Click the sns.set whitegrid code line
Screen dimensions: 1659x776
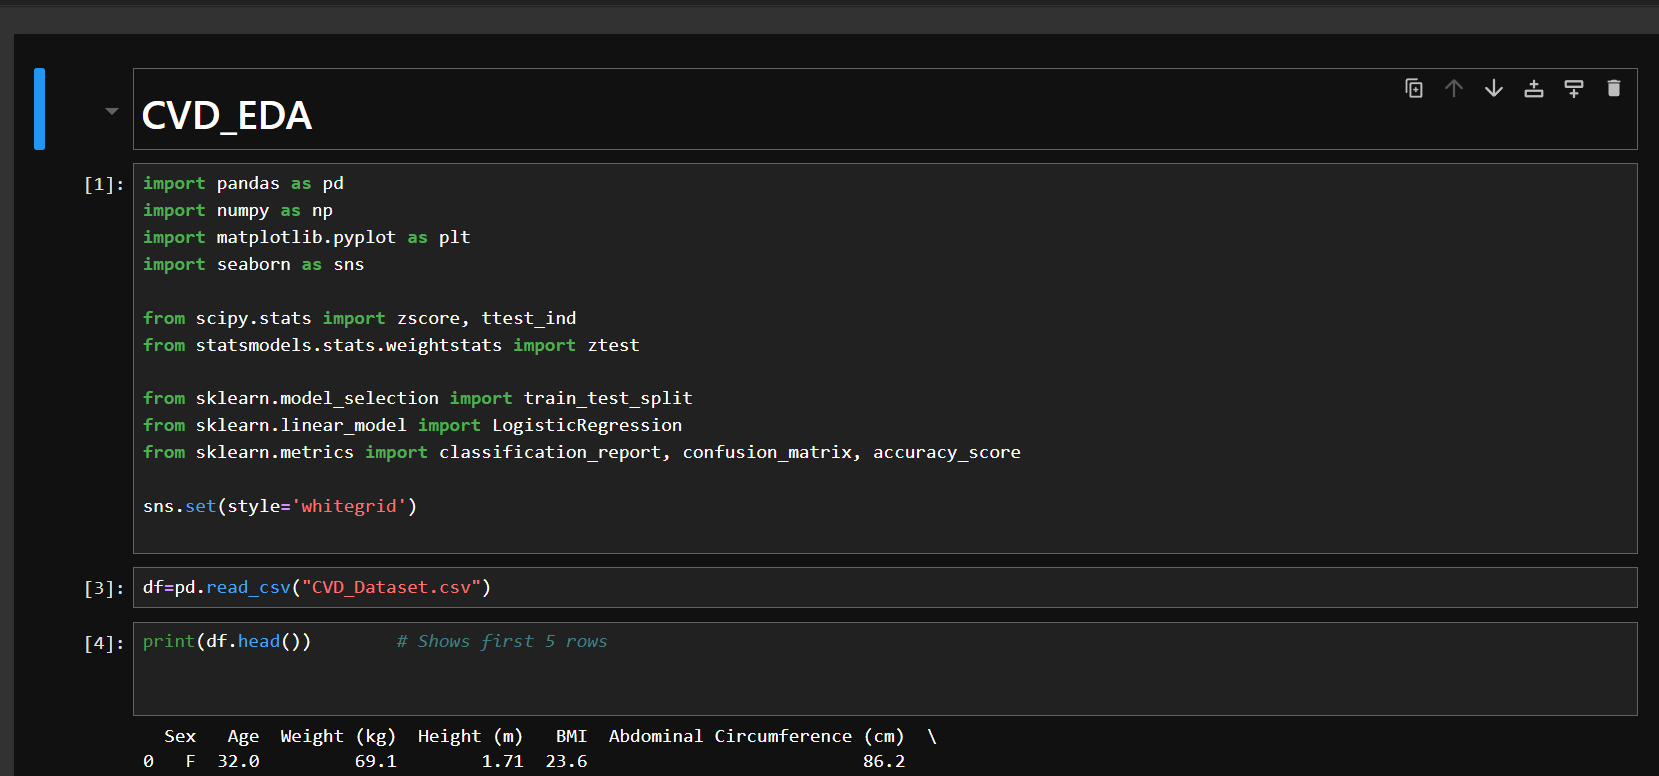click(x=279, y=507)
